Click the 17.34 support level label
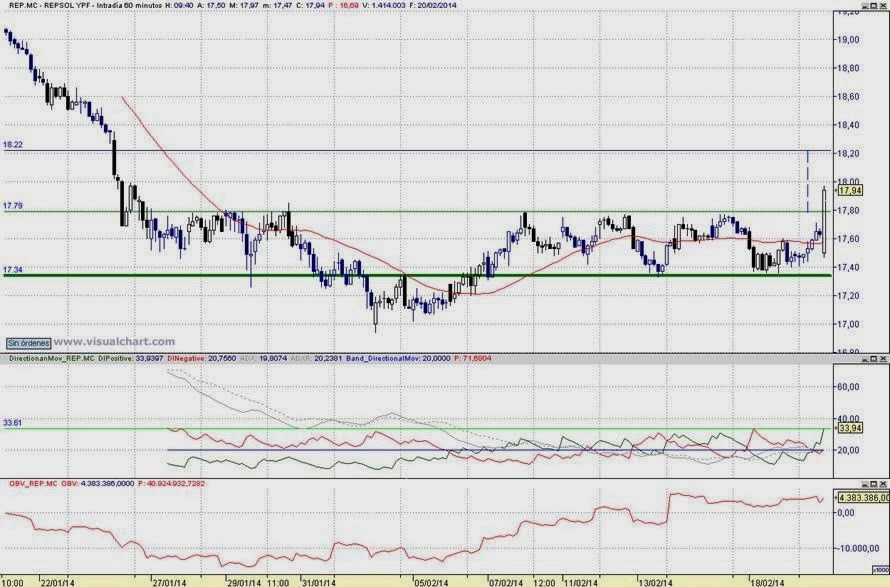This screenshot has width=890, height=587. pyautogui.click(x=12, y=269)
